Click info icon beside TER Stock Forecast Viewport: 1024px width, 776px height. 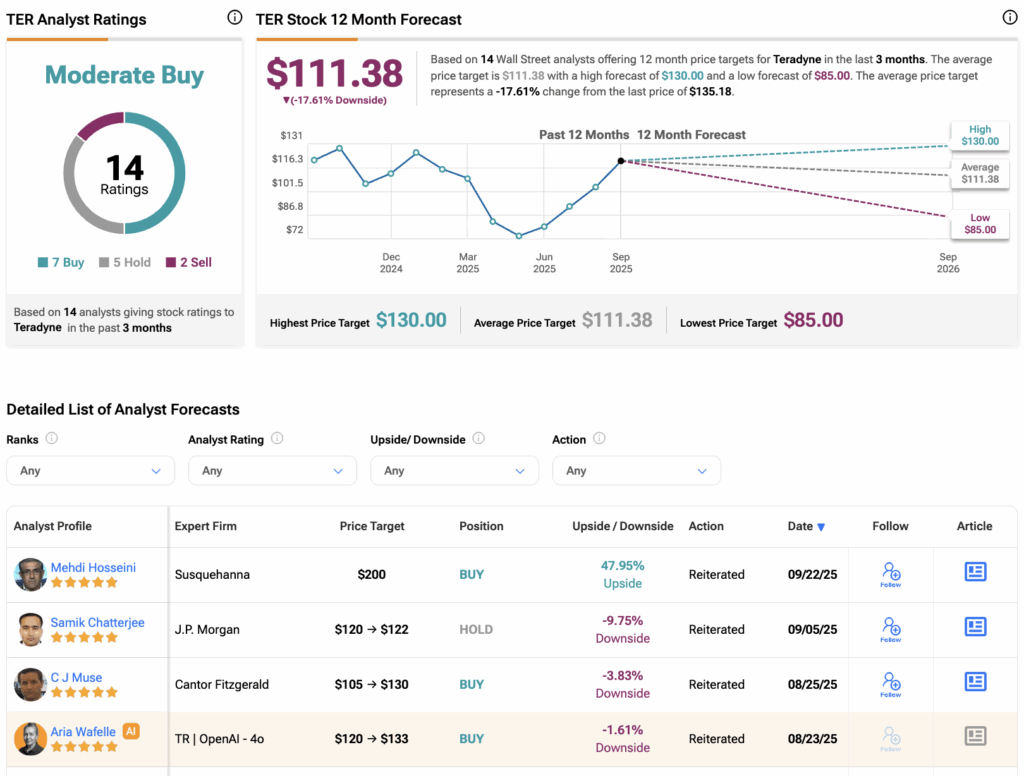coord(1009,18)
